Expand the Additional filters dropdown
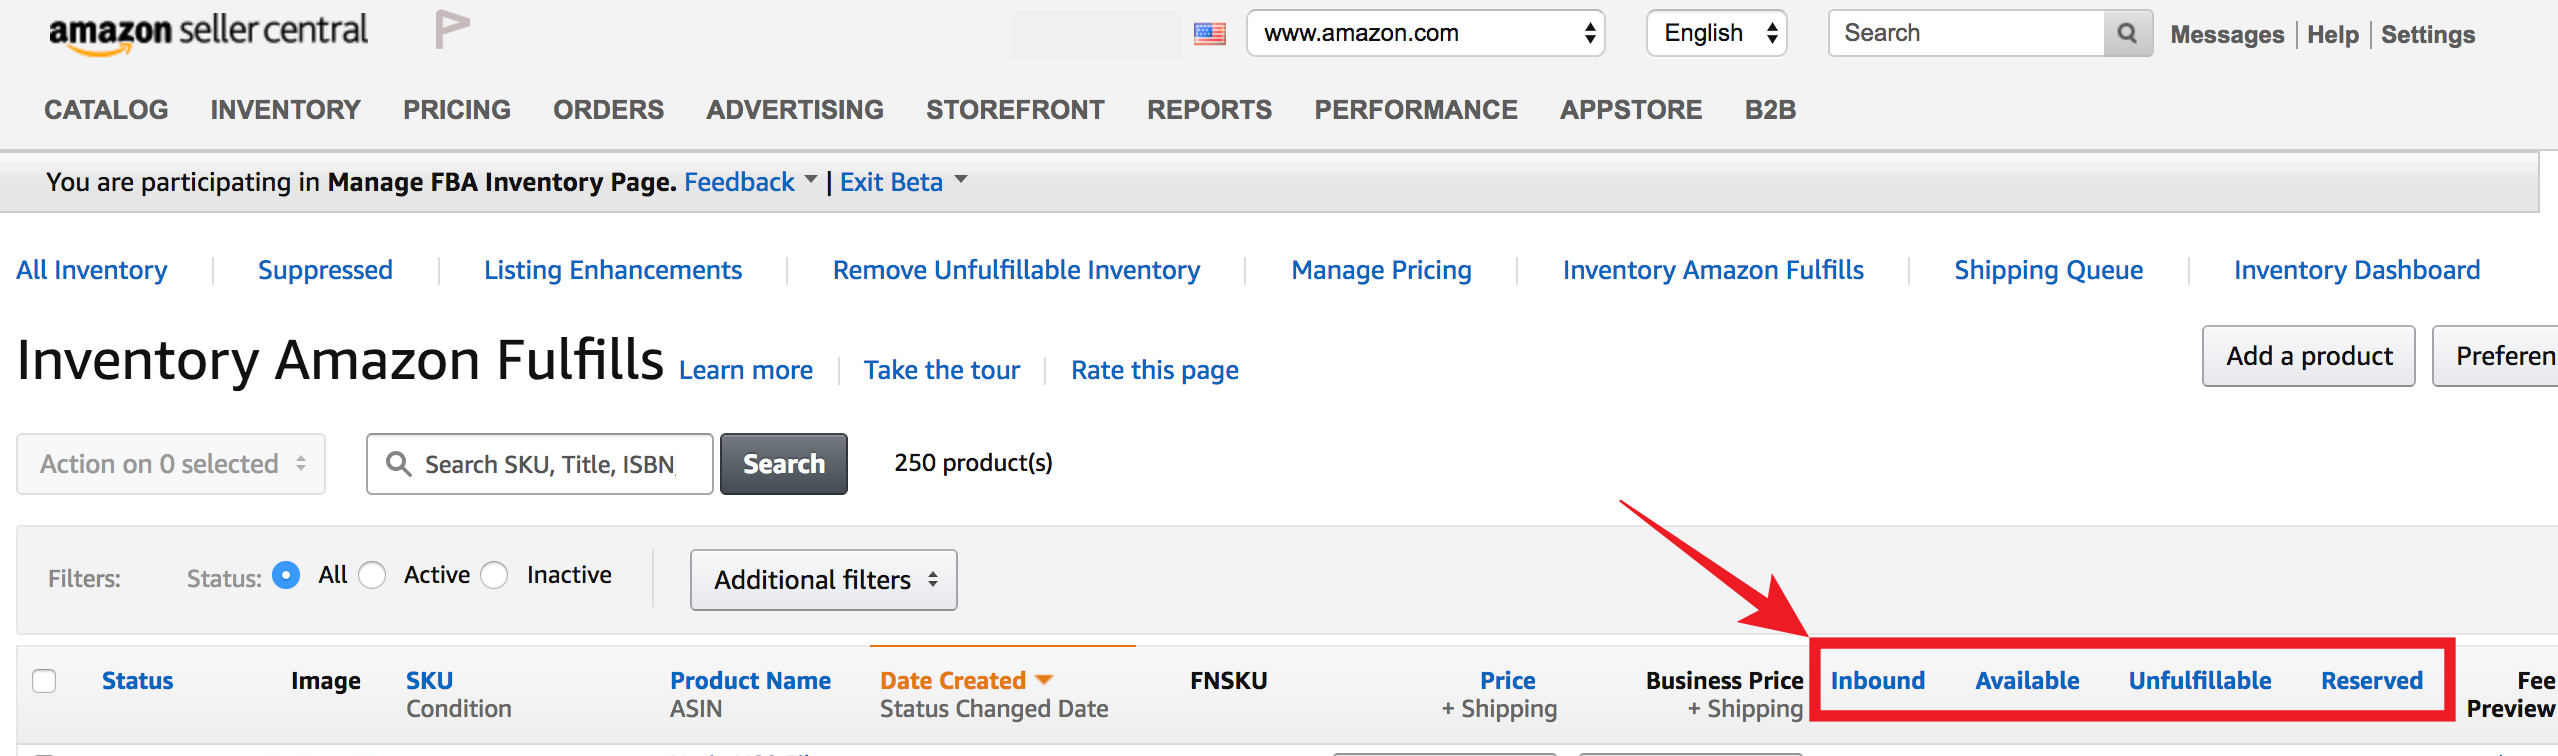This screenshot has width=2558, height=756. 823,580
